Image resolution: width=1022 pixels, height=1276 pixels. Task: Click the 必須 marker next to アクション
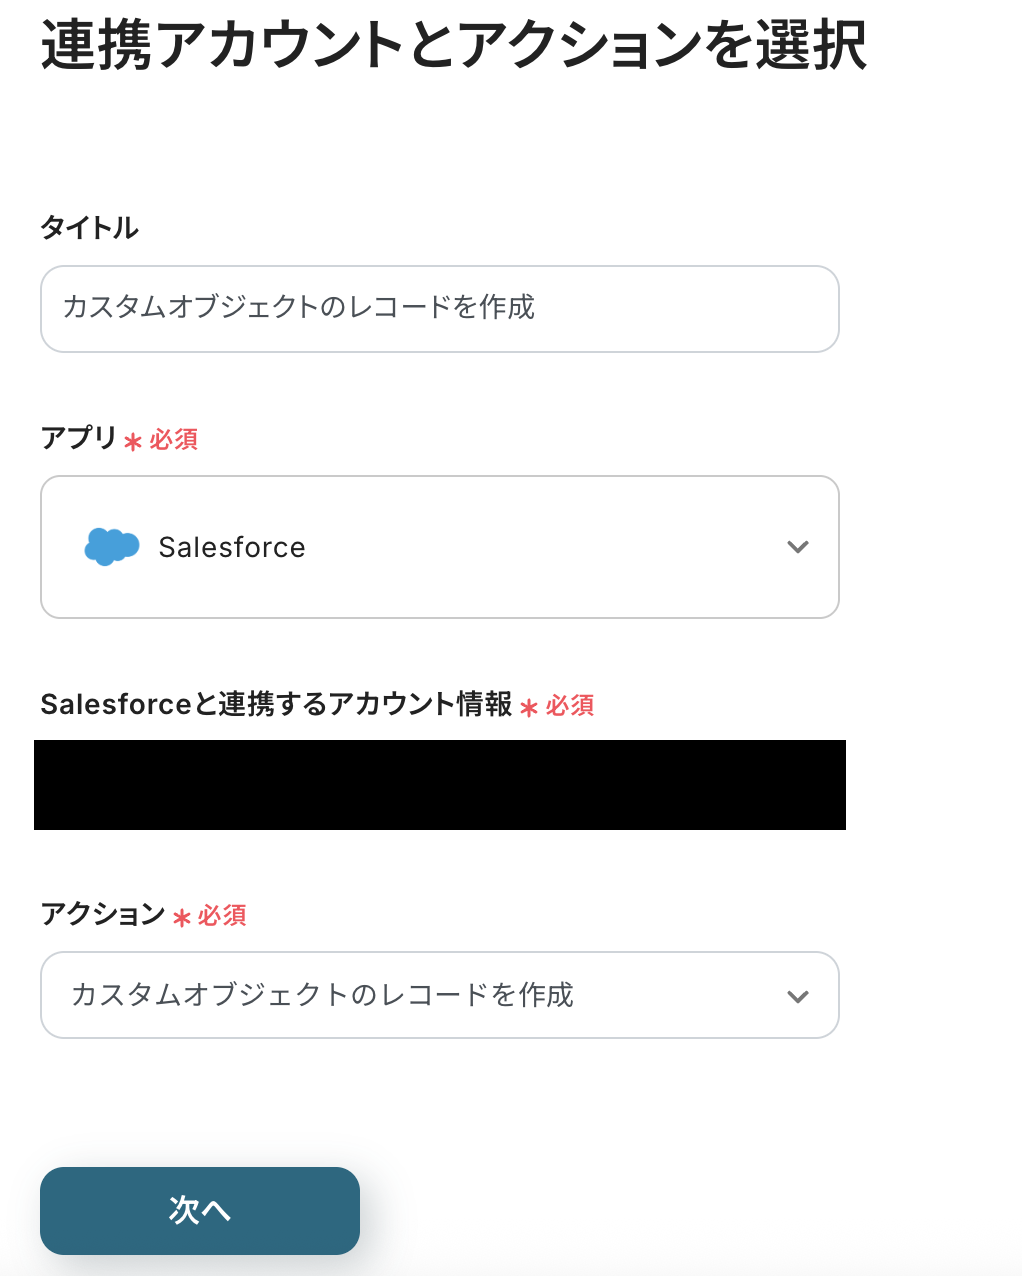pyautogui.click(x=222, y=916)
